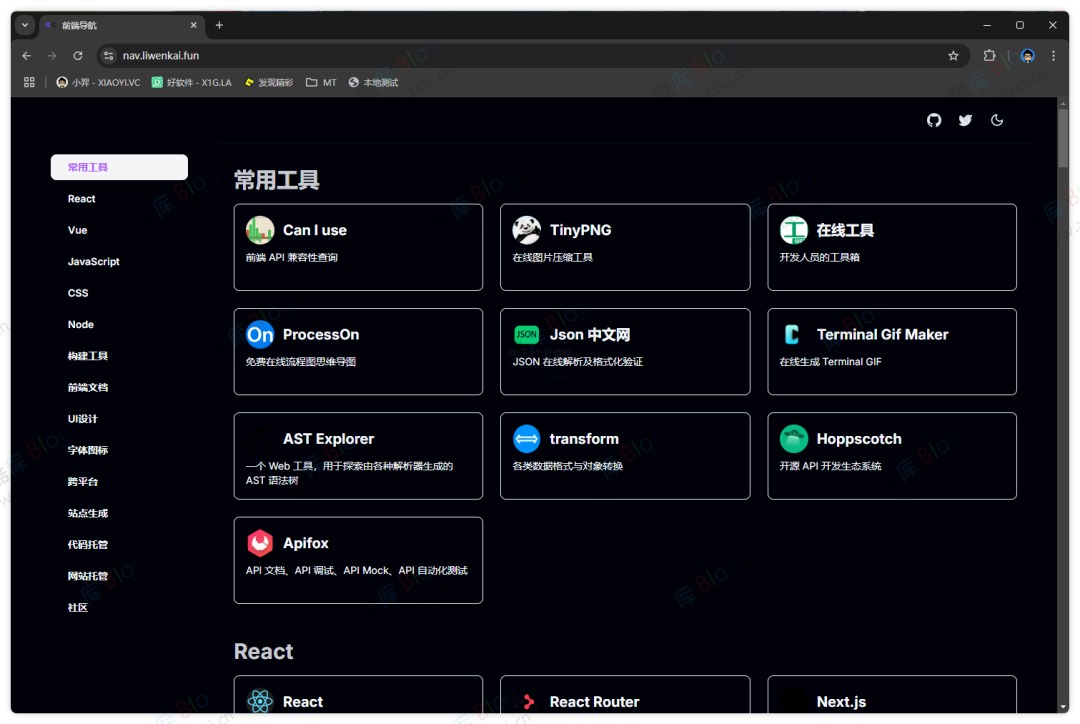Image resolution: width=1080 pixels, height=724 pixels.
Task: Switch to the 前端导航 browser tab
Action: [105, 24]
